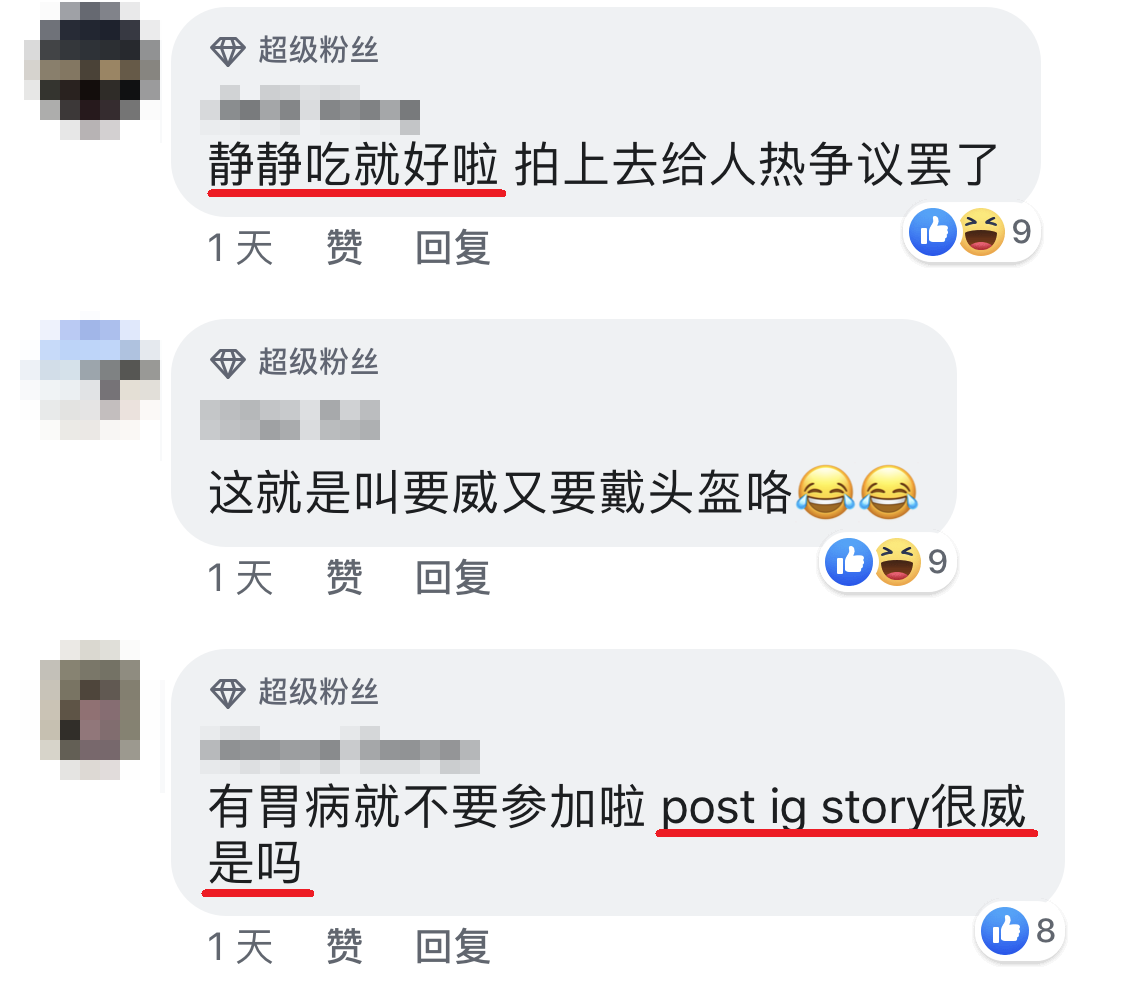Open laughing reaction on second comment
Viewport: 1122px width, 986px height.
(897, 562)
